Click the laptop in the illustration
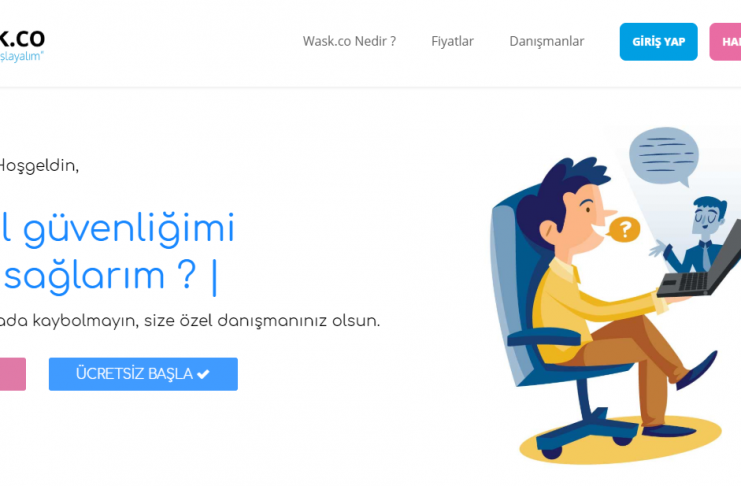Screen dimensions: 741x486 pos(699,267)
